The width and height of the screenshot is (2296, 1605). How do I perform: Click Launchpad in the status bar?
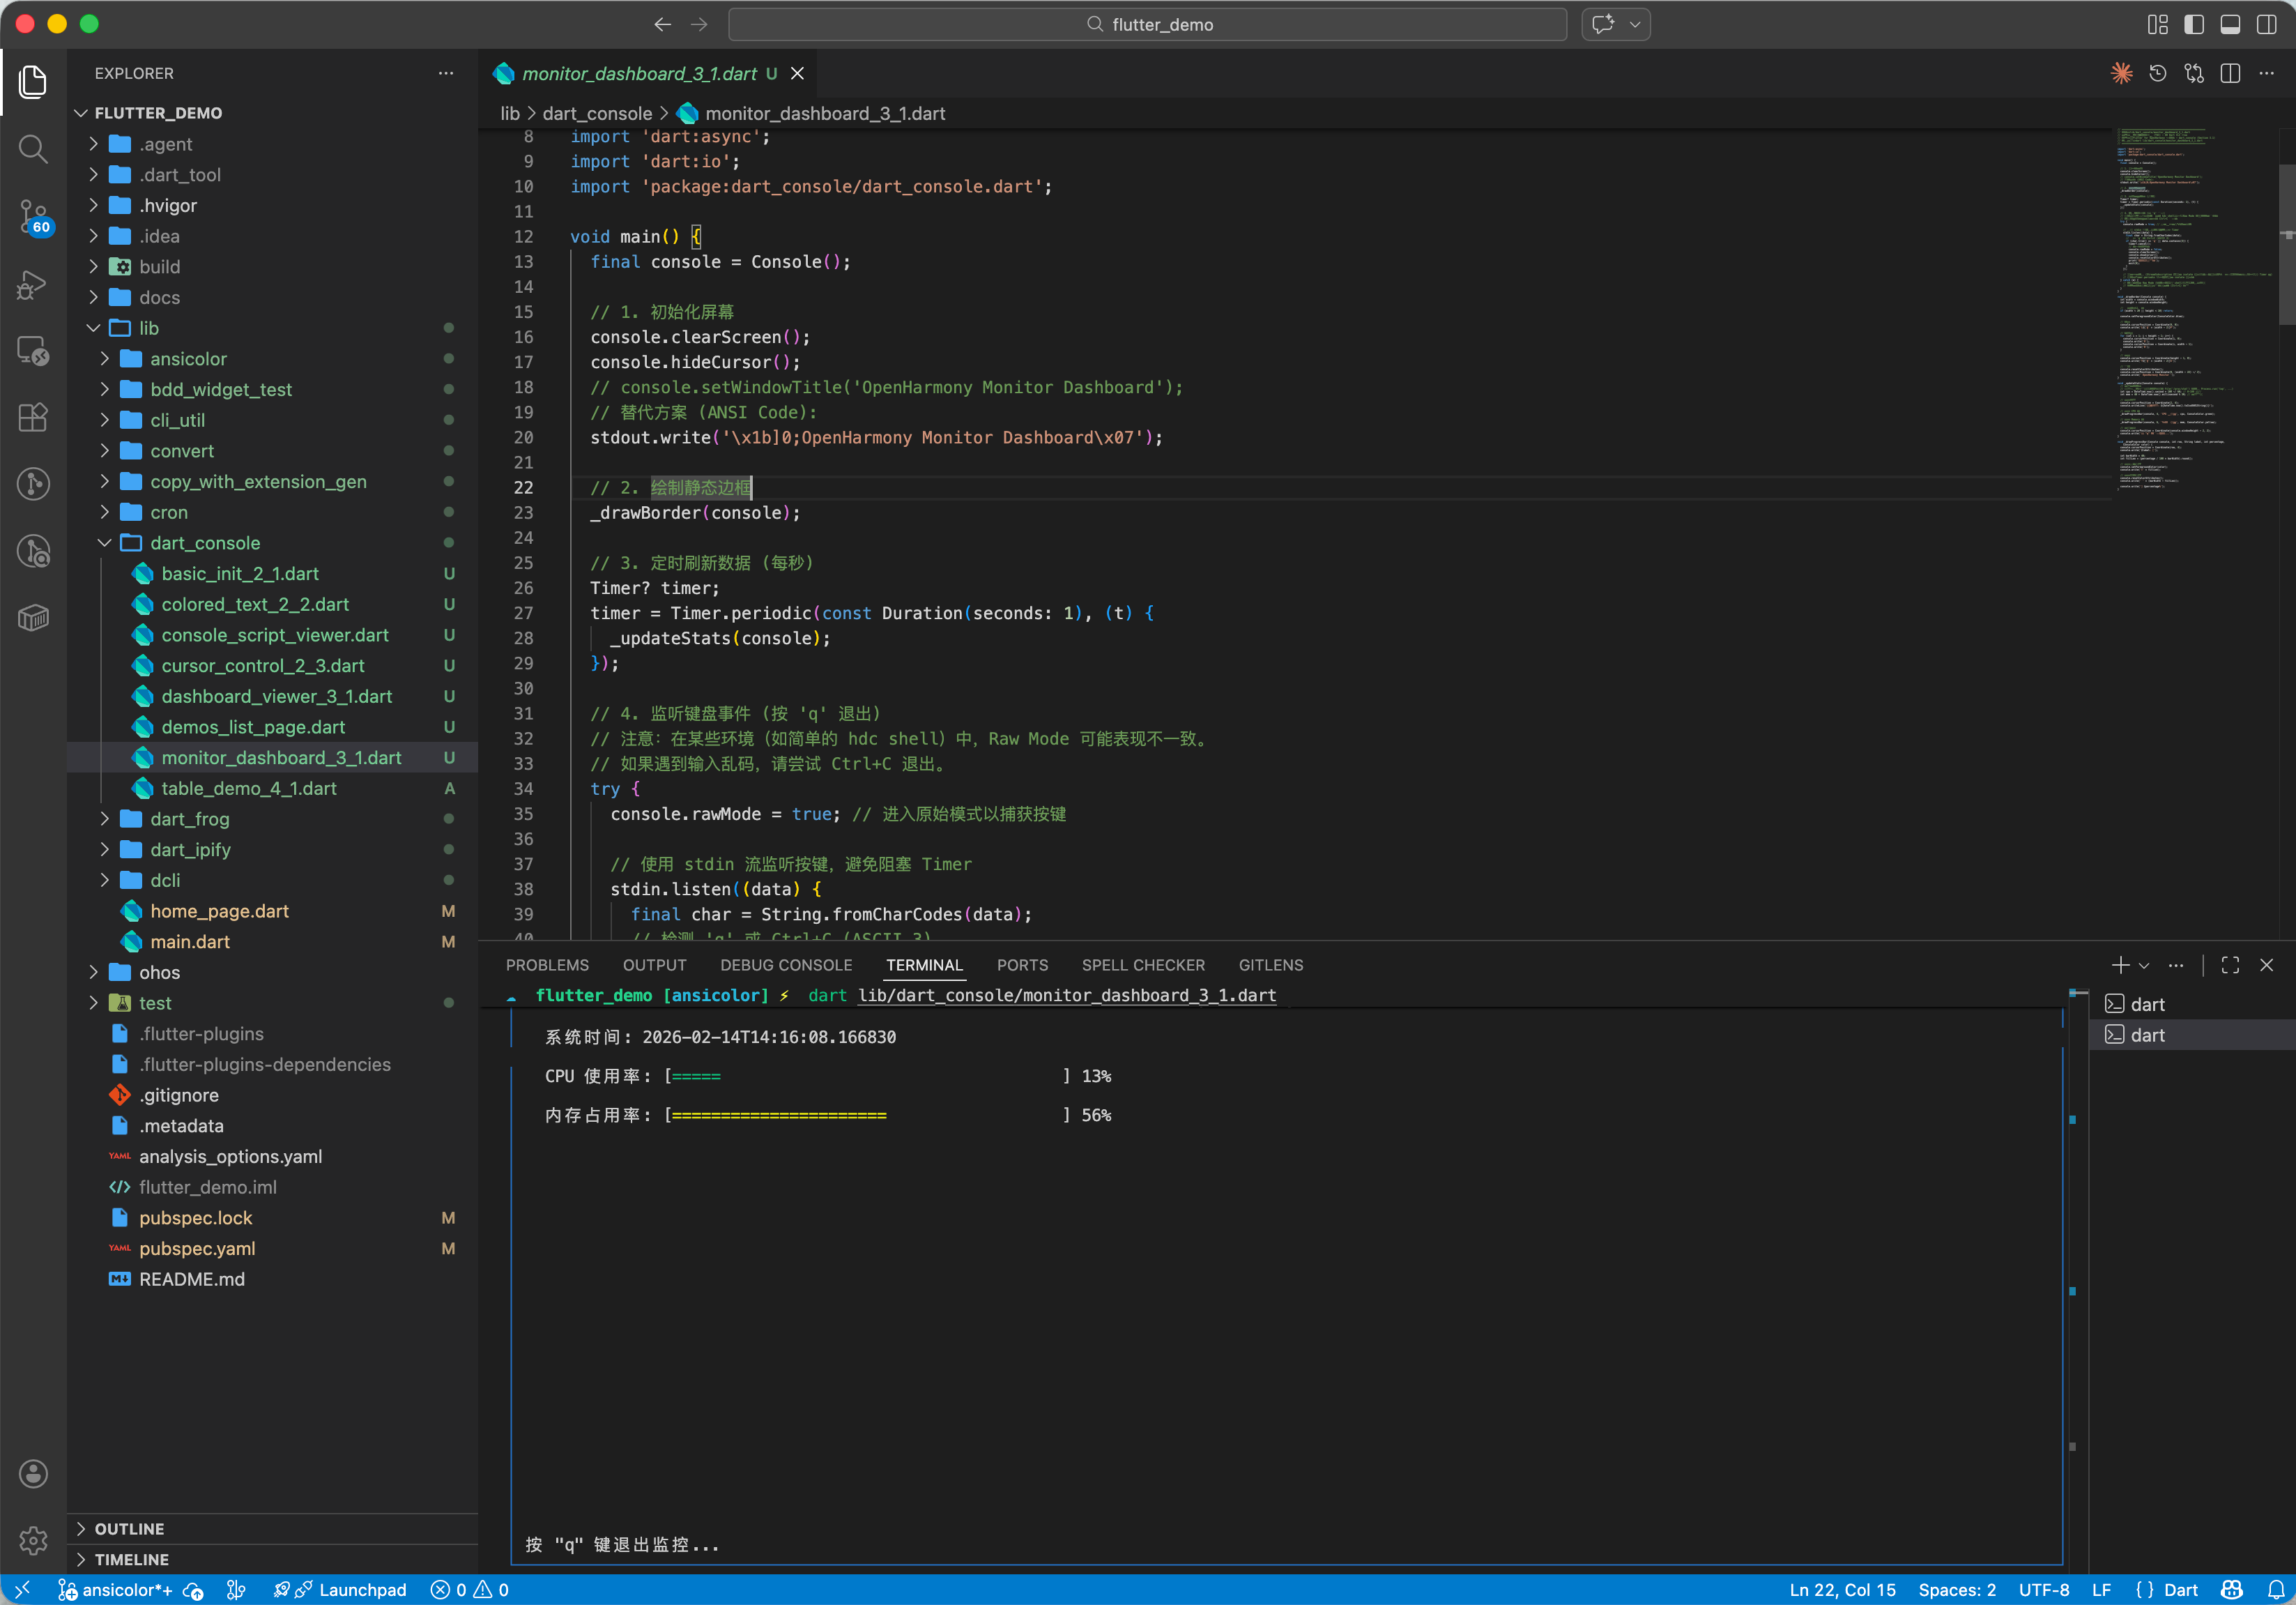[x=362, y=1590]
